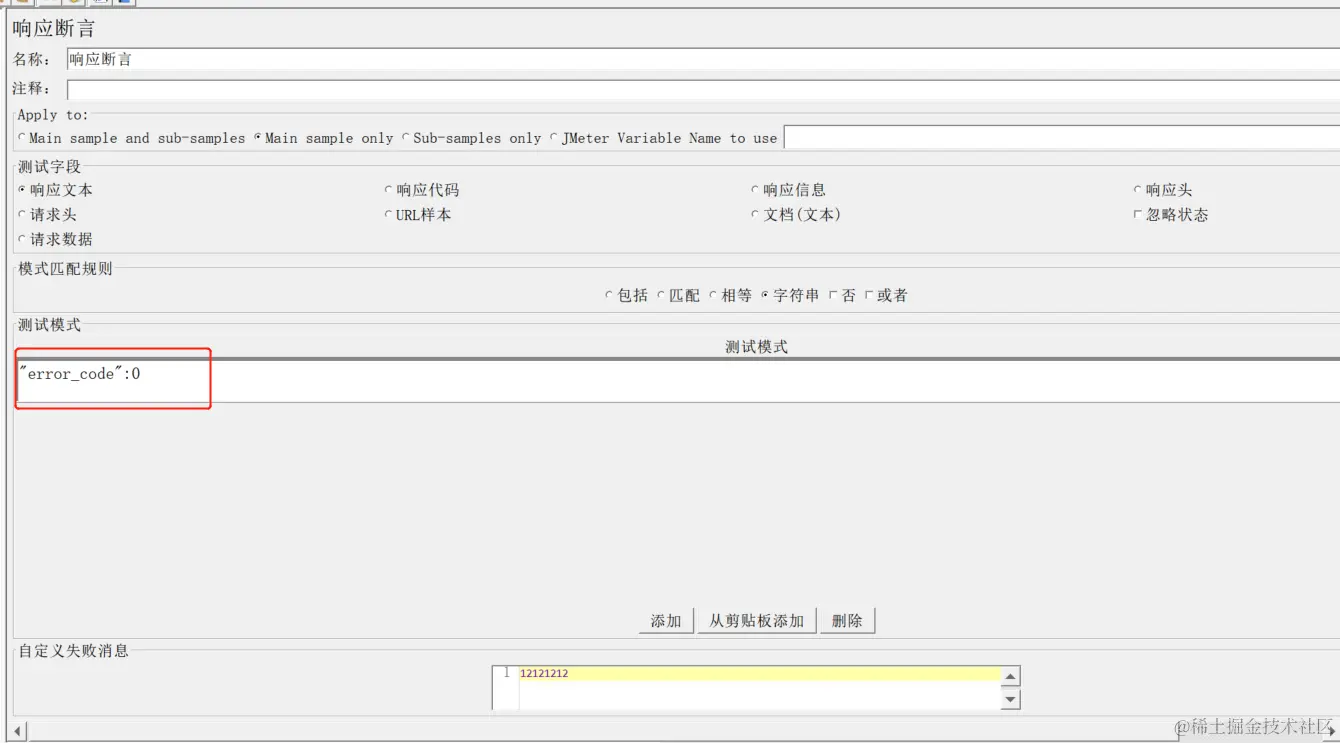Click the 从剪贴板添加 button
1340x743 pixels.
pyautogui.click(x=757, y=621)
